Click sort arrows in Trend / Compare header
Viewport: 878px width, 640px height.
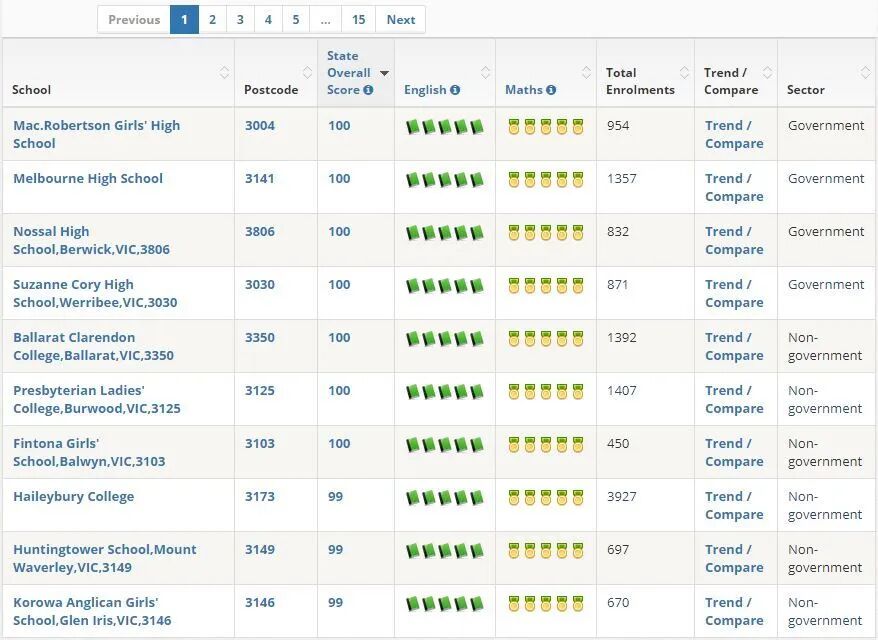767,72
